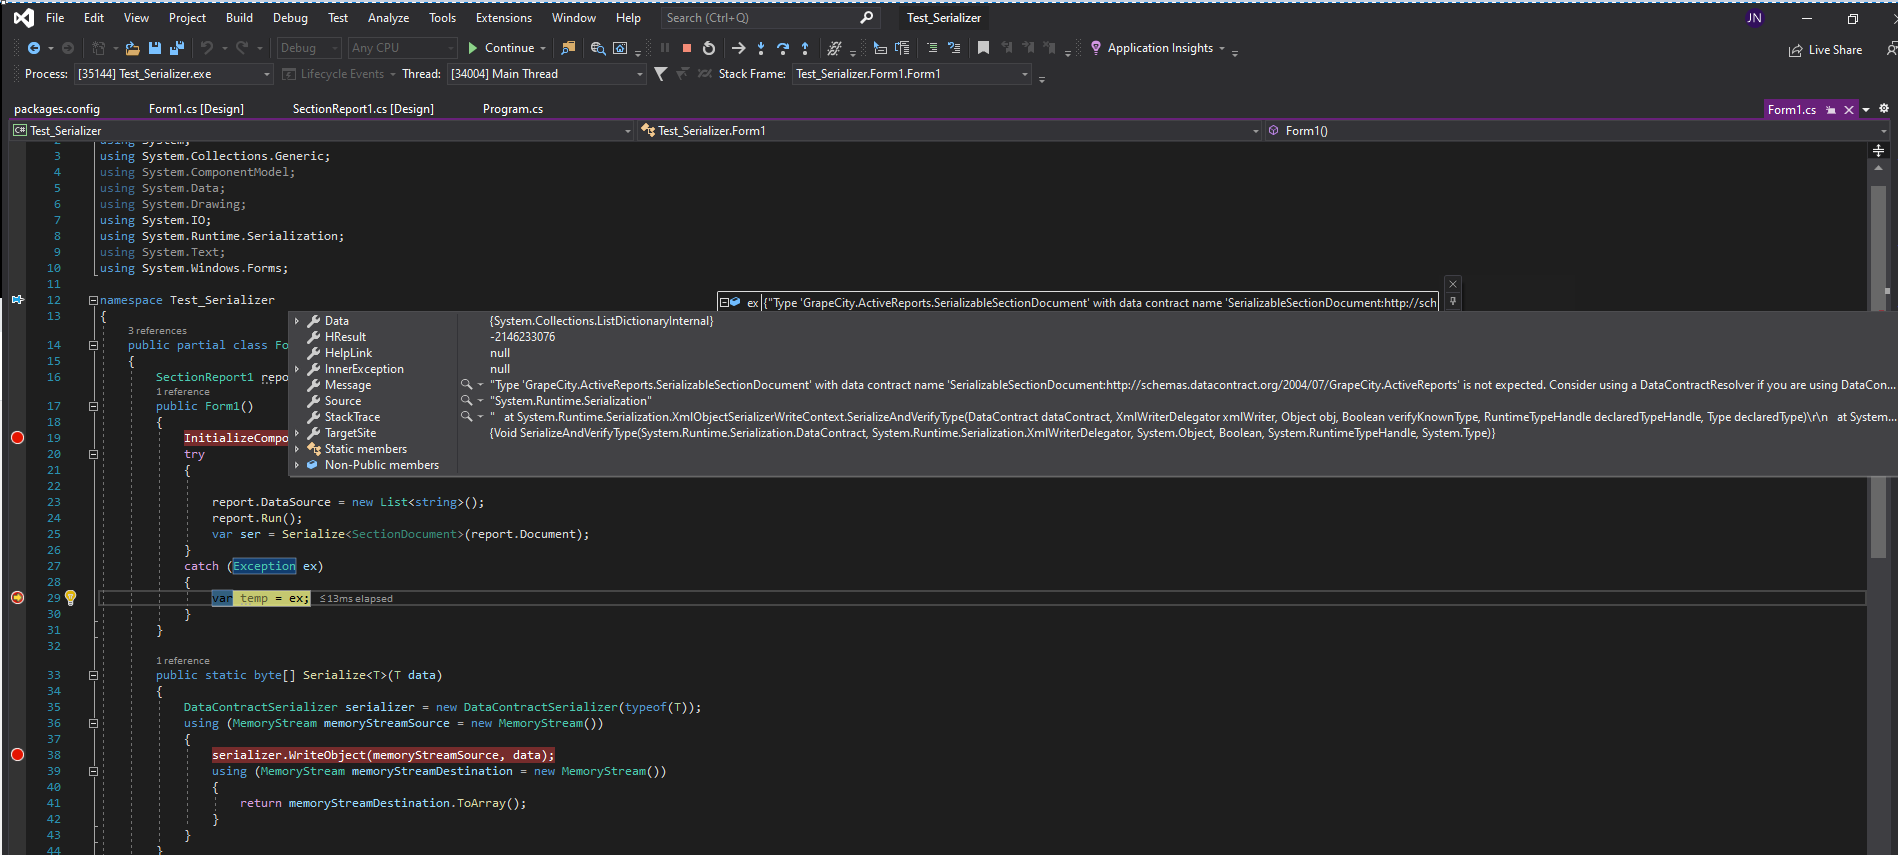Expand Static members node
This screenshot has height=856, width=1898.
coord(297,449)
